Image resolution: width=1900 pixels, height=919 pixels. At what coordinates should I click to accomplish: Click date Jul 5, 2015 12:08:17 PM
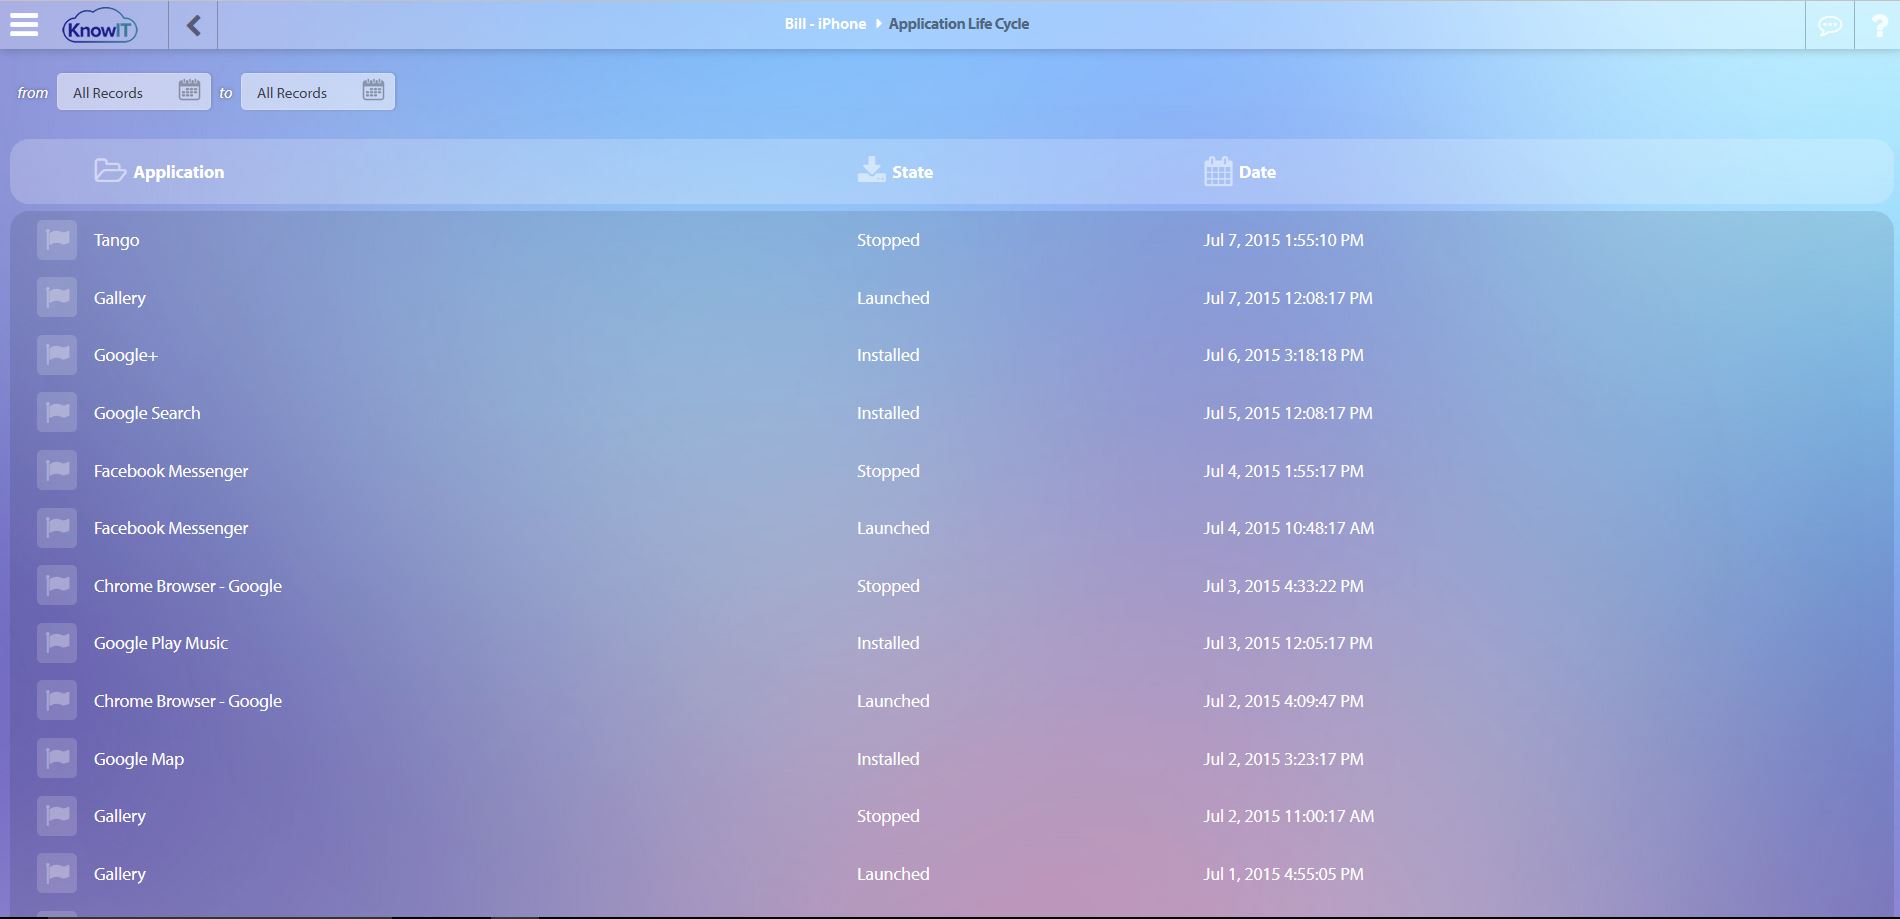click(1288, 413)
